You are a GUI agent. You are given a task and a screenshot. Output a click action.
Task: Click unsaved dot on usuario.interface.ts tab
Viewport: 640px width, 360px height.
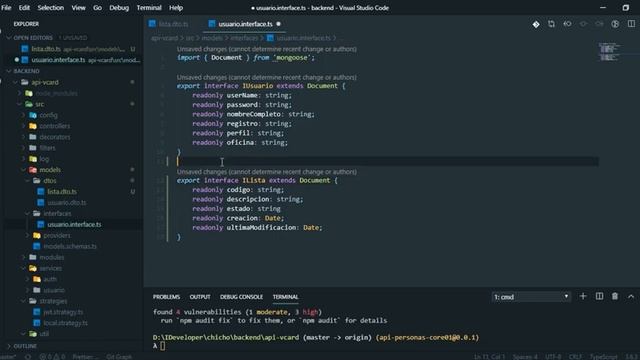click(x=278, y=24)
